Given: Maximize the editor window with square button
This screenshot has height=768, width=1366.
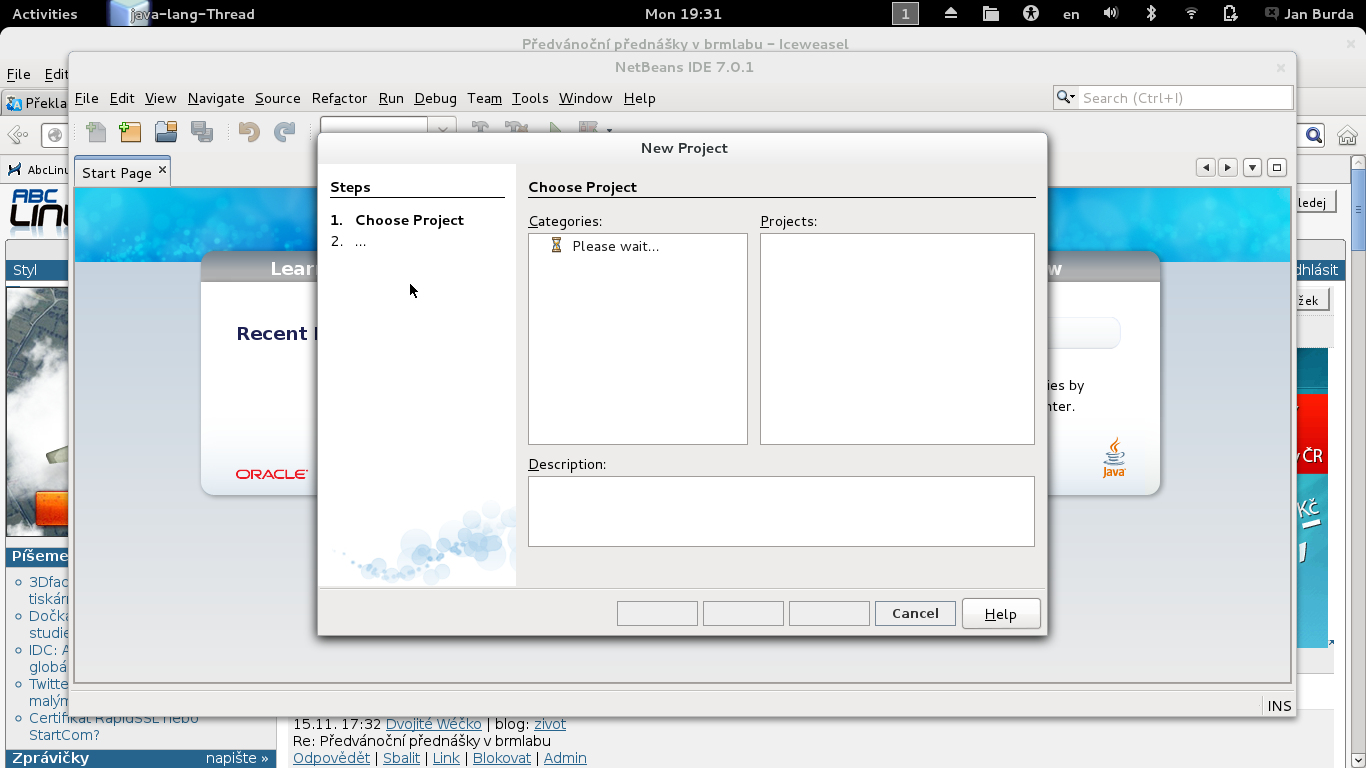Looking at the screenshot, I should click(1277, 167).
